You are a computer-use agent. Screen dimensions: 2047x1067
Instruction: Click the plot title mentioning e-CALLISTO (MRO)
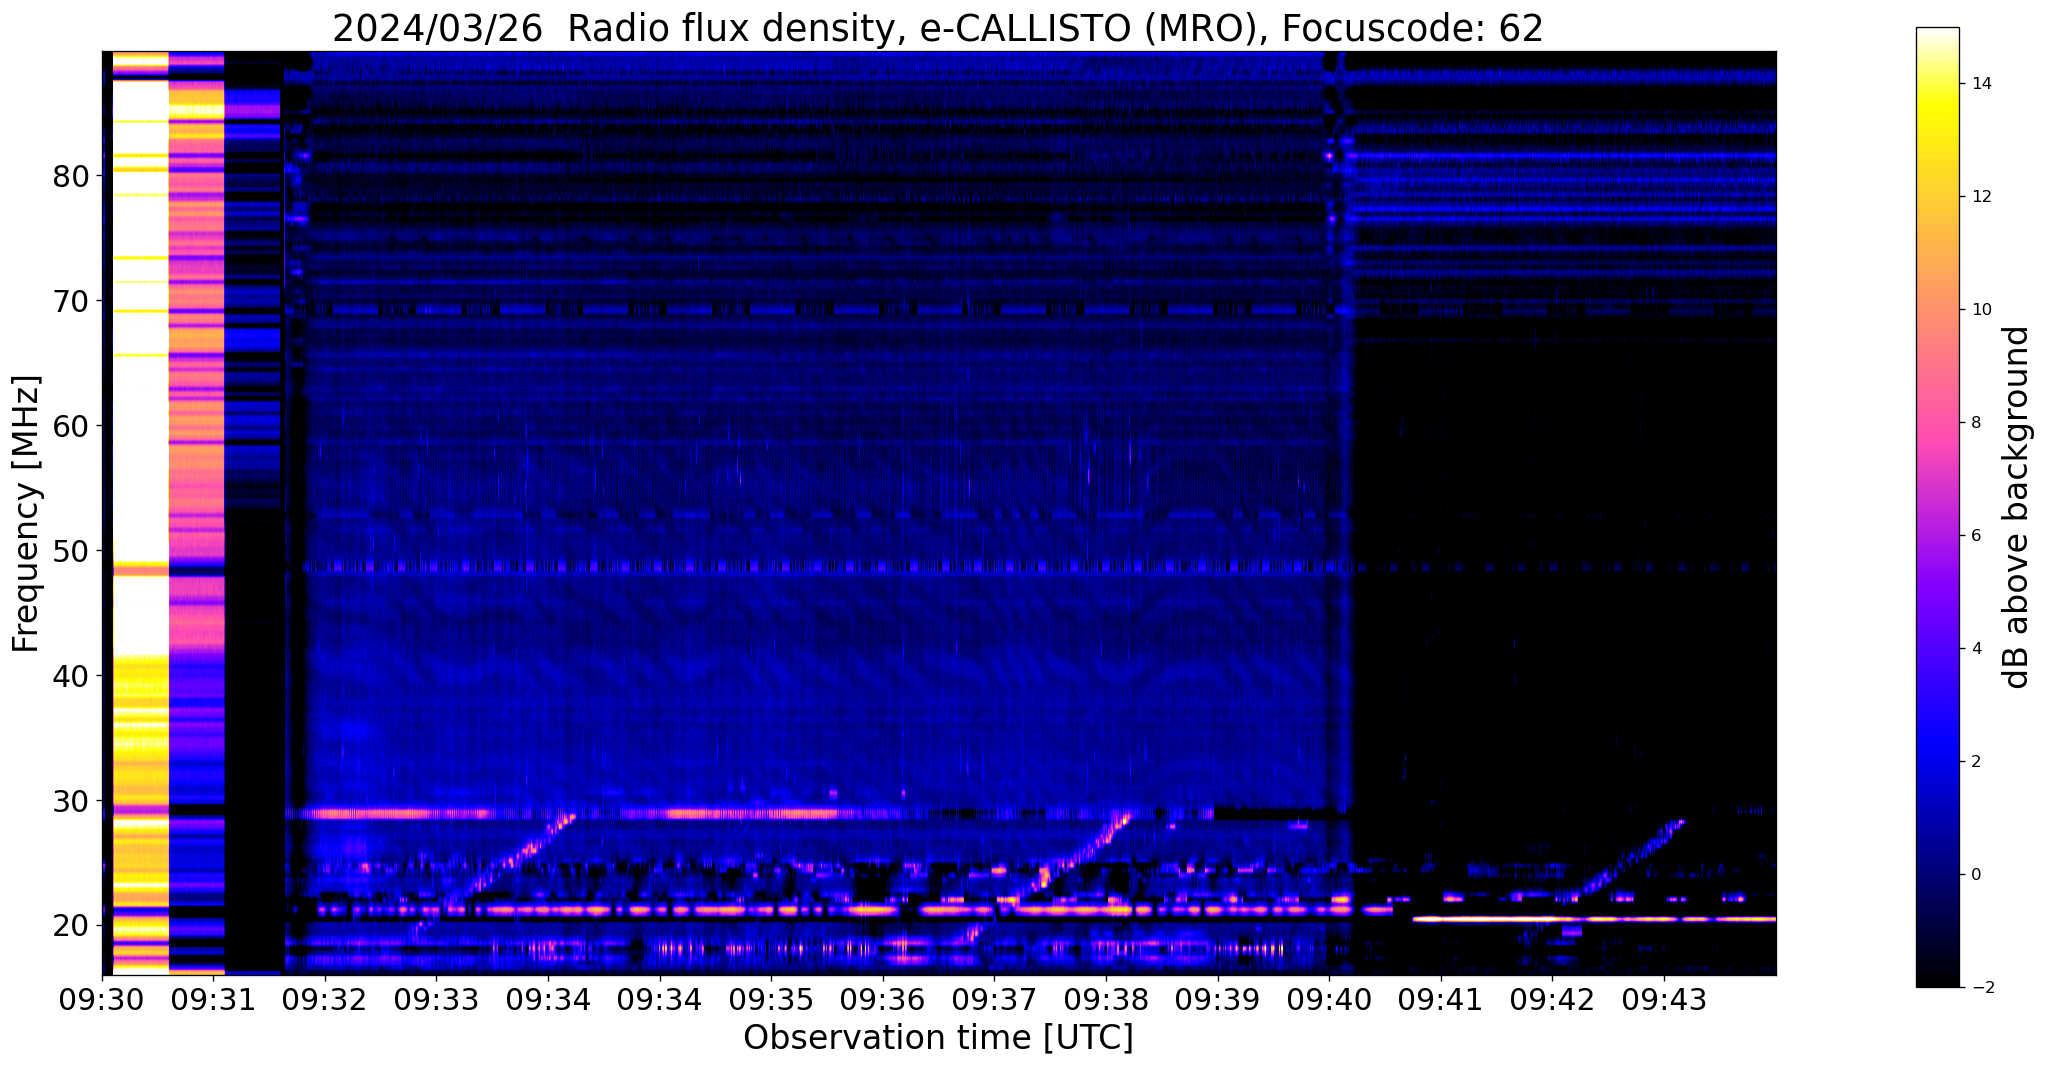[x=938, y=29]
